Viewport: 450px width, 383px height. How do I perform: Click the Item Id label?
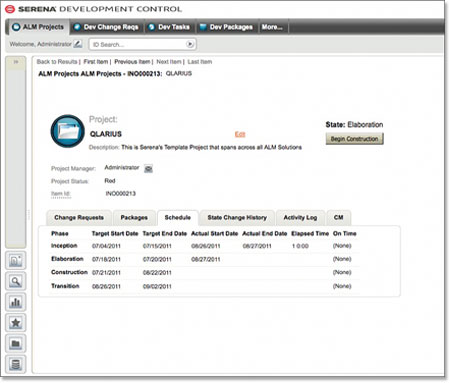point(61,194)
